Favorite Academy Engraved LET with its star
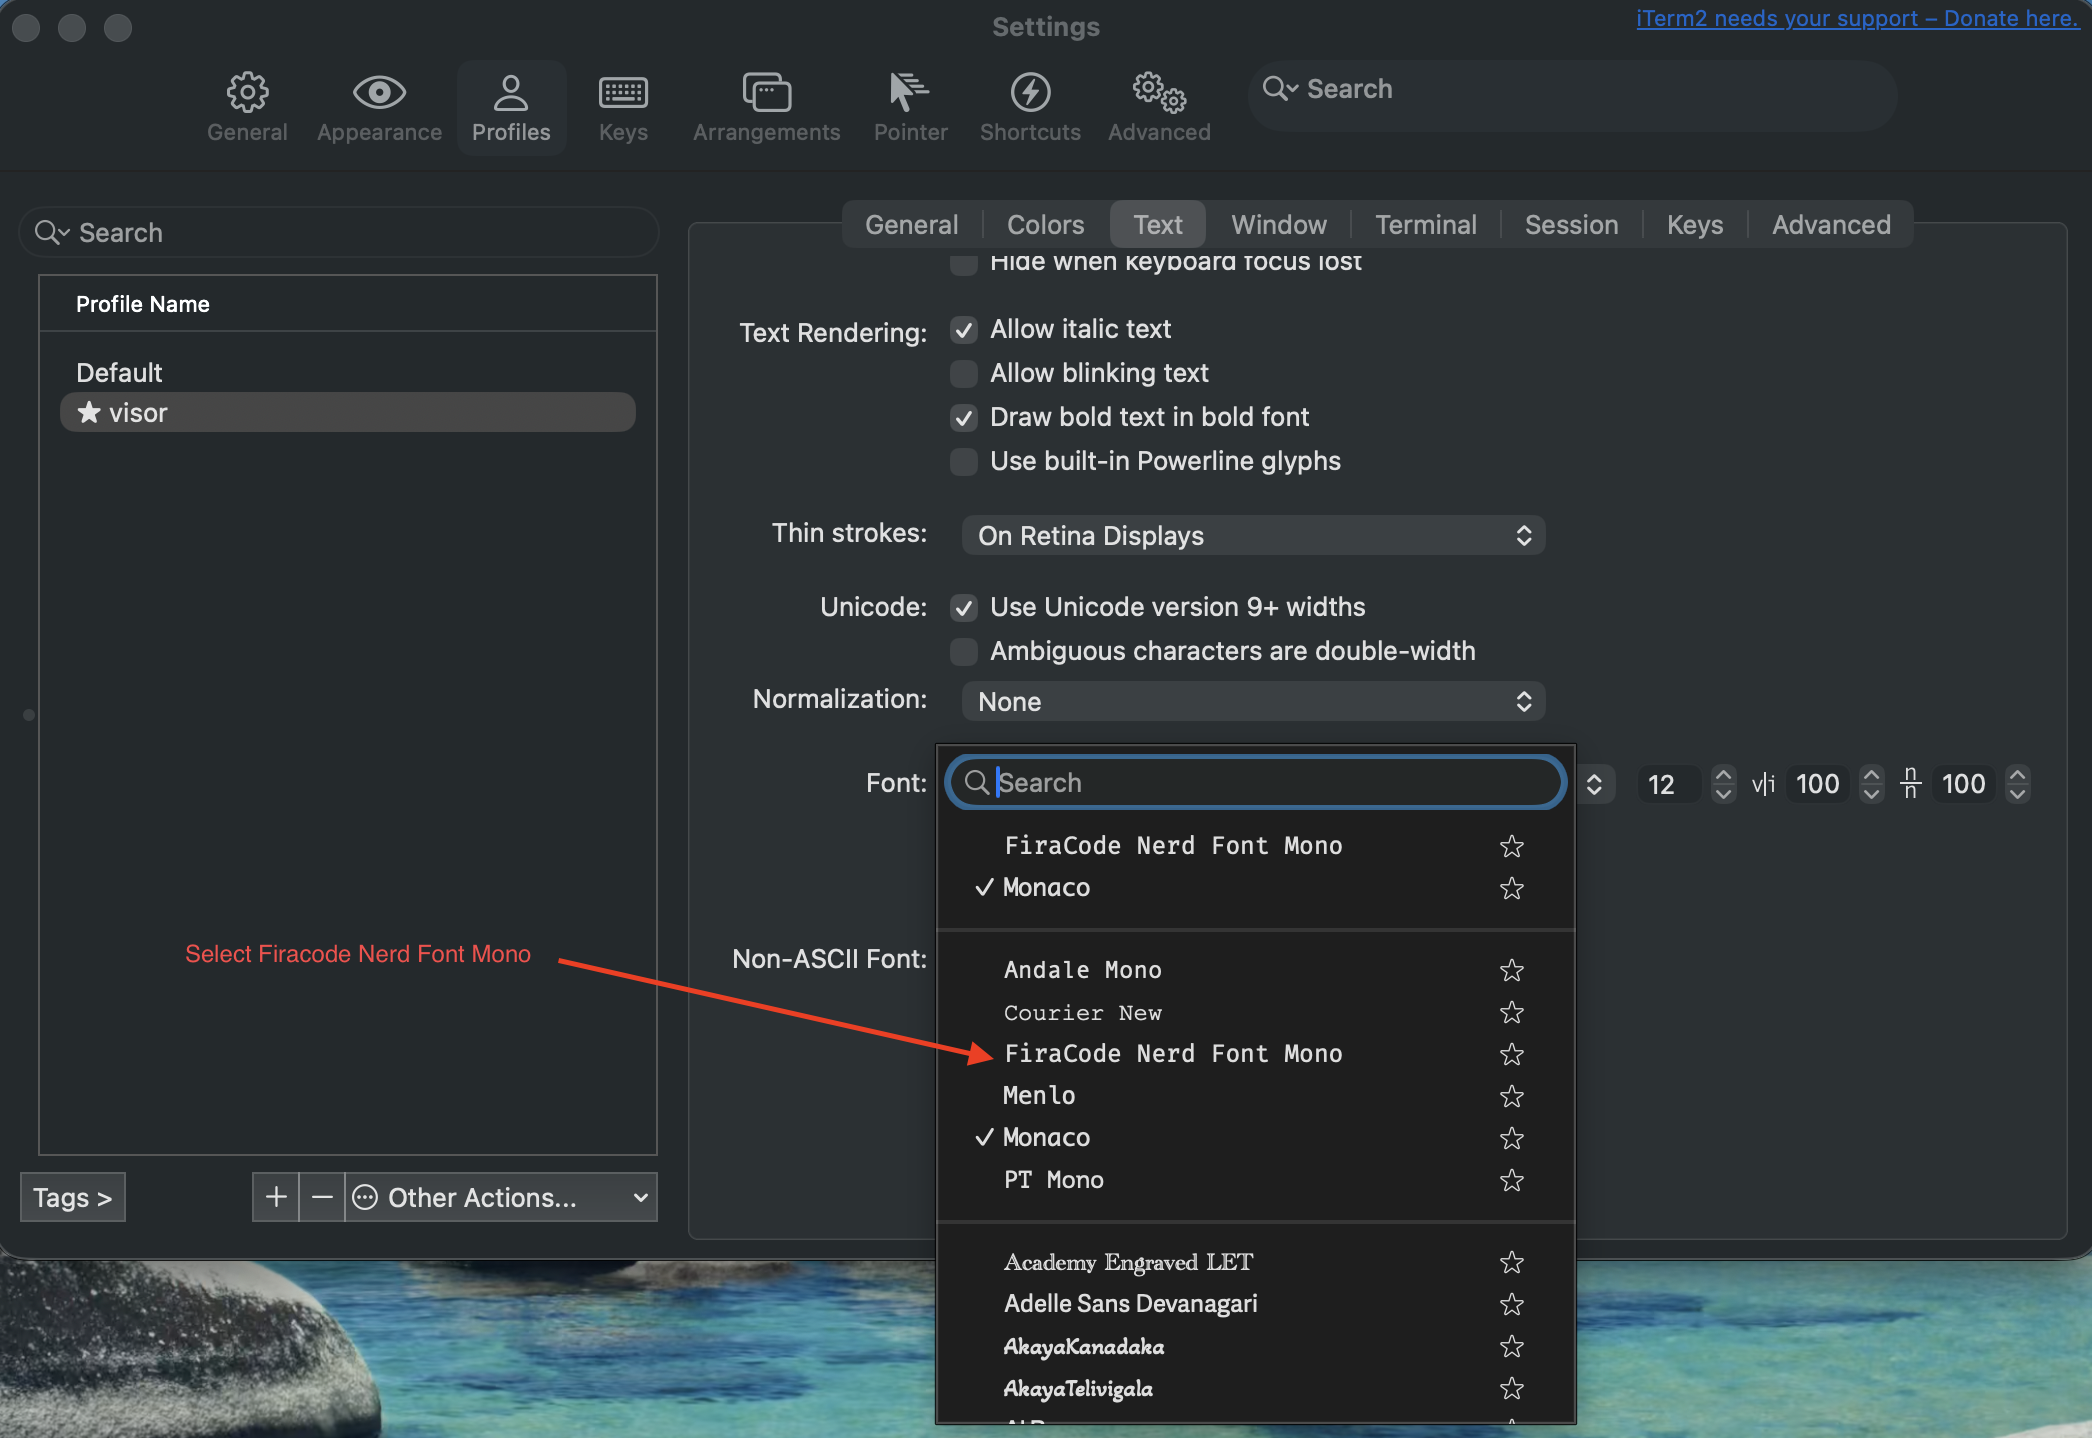This screenshot has width=2092, height=1438. [x=1511, y=1263]
